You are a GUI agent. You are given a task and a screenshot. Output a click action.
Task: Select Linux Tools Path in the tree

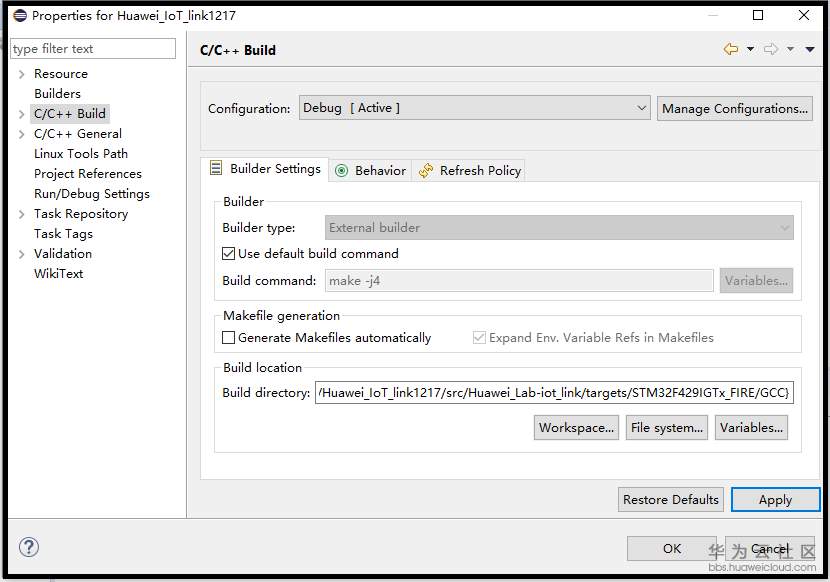pyautogui.click(x=81, y=154)
